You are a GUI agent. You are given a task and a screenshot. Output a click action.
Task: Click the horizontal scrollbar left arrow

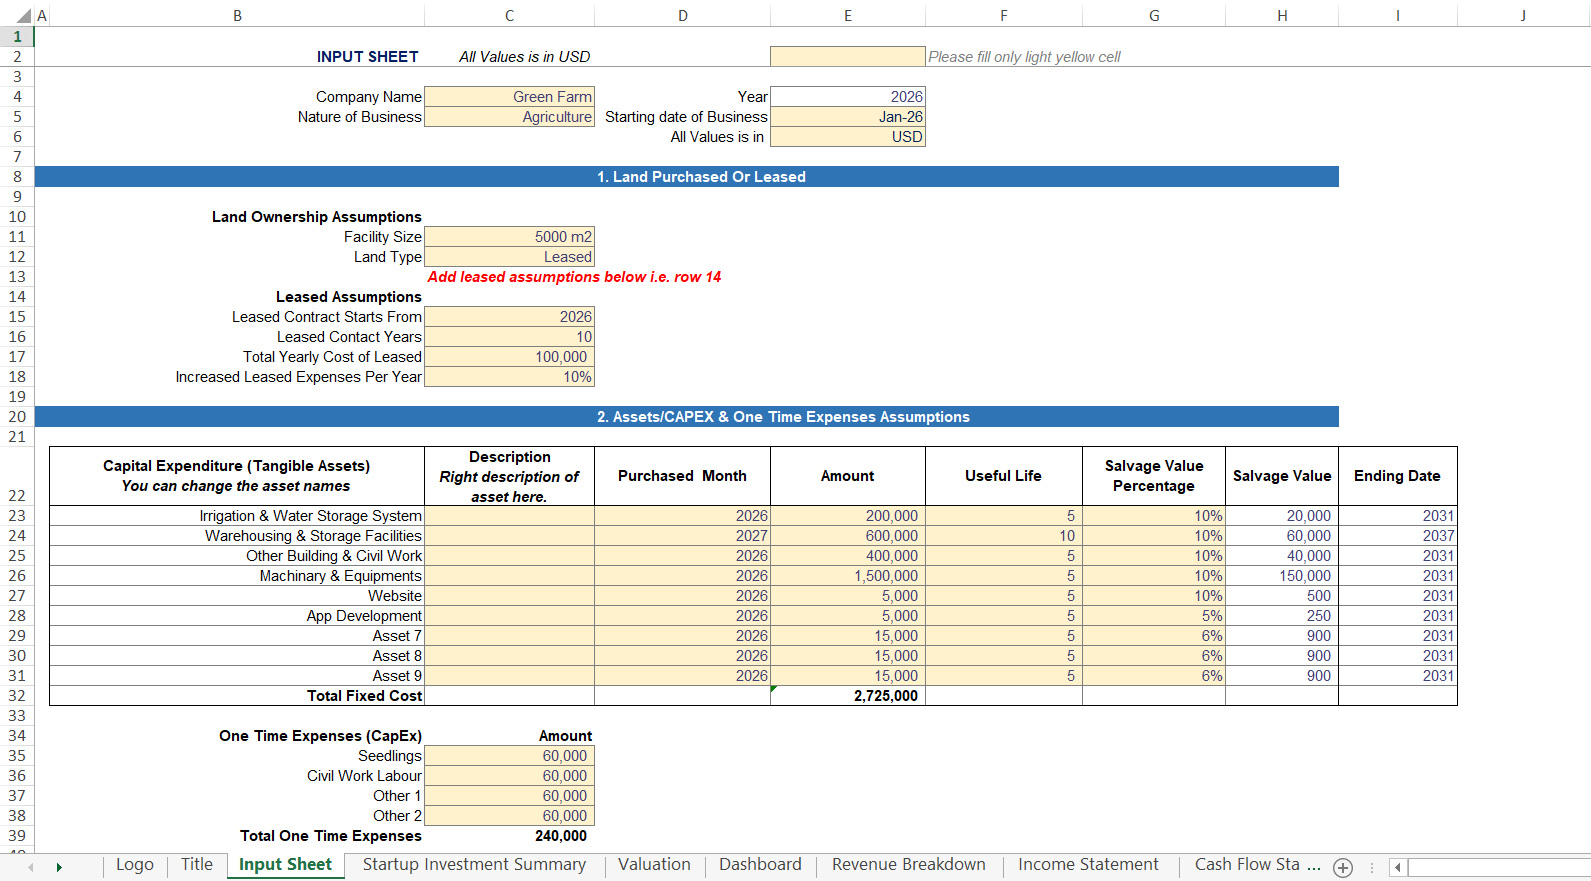click(1398, 867)
